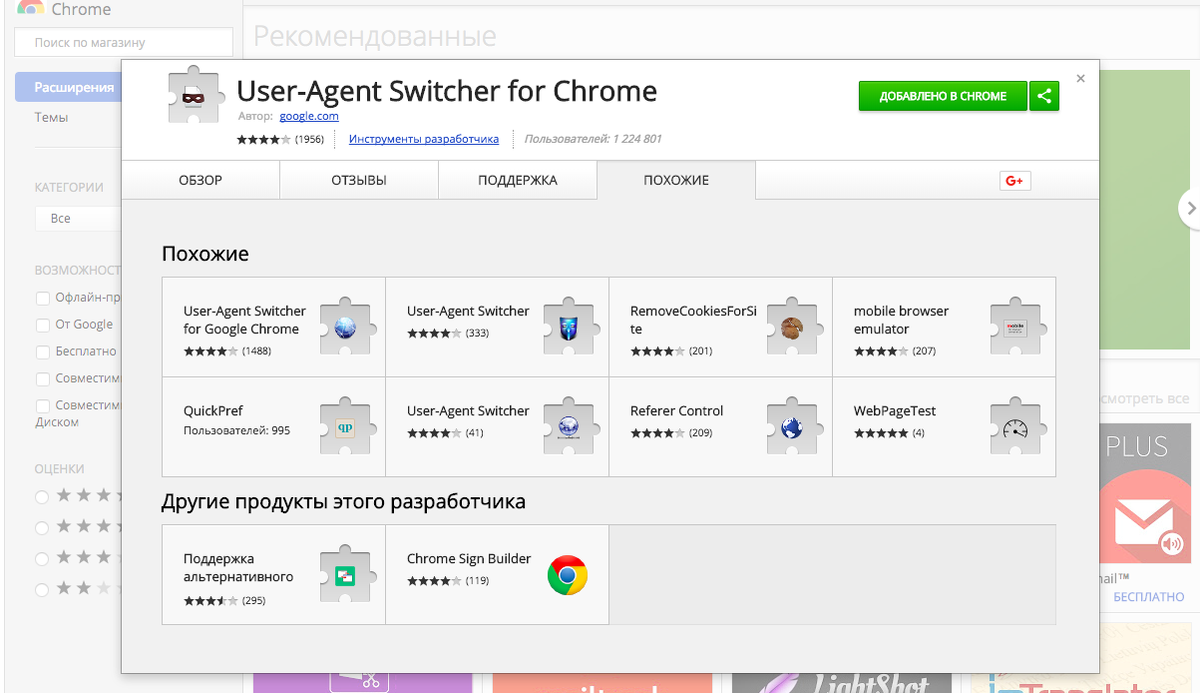Select the second star rating radio button
Viewport: 1200px width, 693px height.
(42, 527)
